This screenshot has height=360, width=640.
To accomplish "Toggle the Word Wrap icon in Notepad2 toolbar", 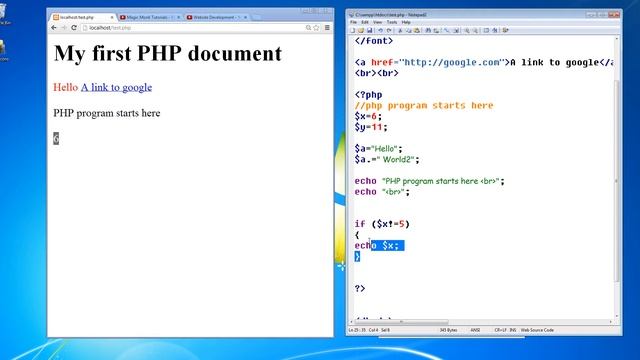I will 447,30.
